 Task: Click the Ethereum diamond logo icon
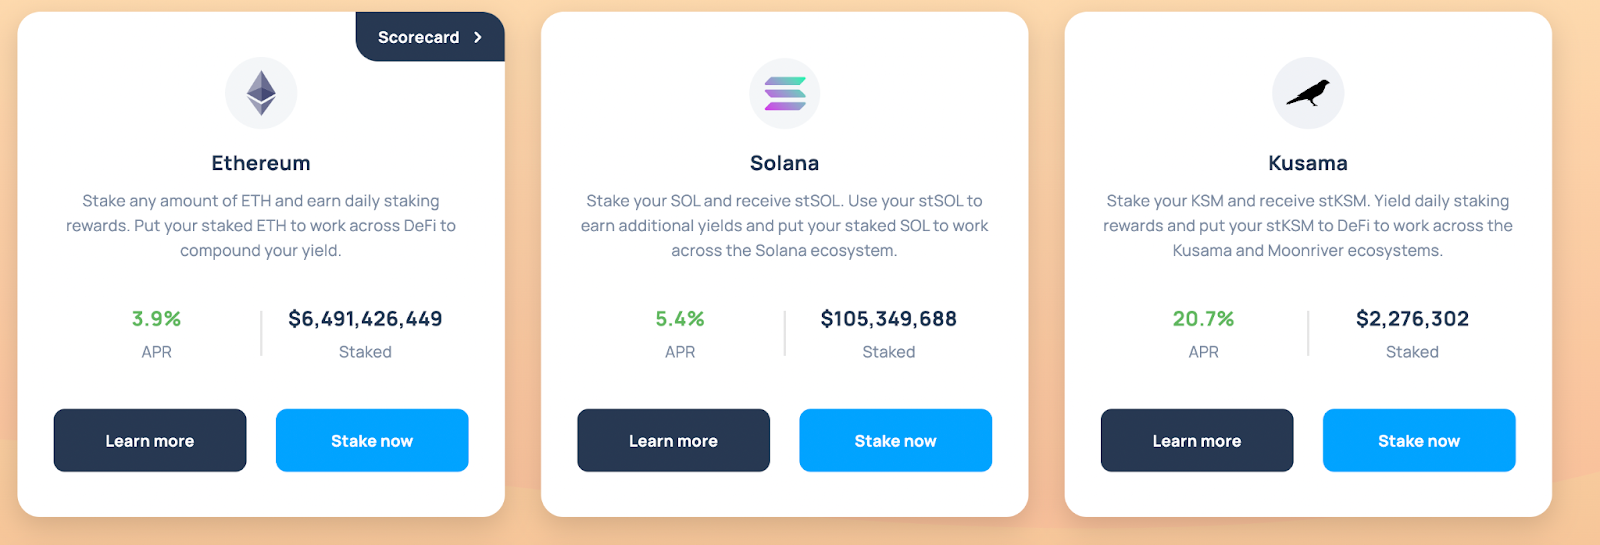[261, 93]
